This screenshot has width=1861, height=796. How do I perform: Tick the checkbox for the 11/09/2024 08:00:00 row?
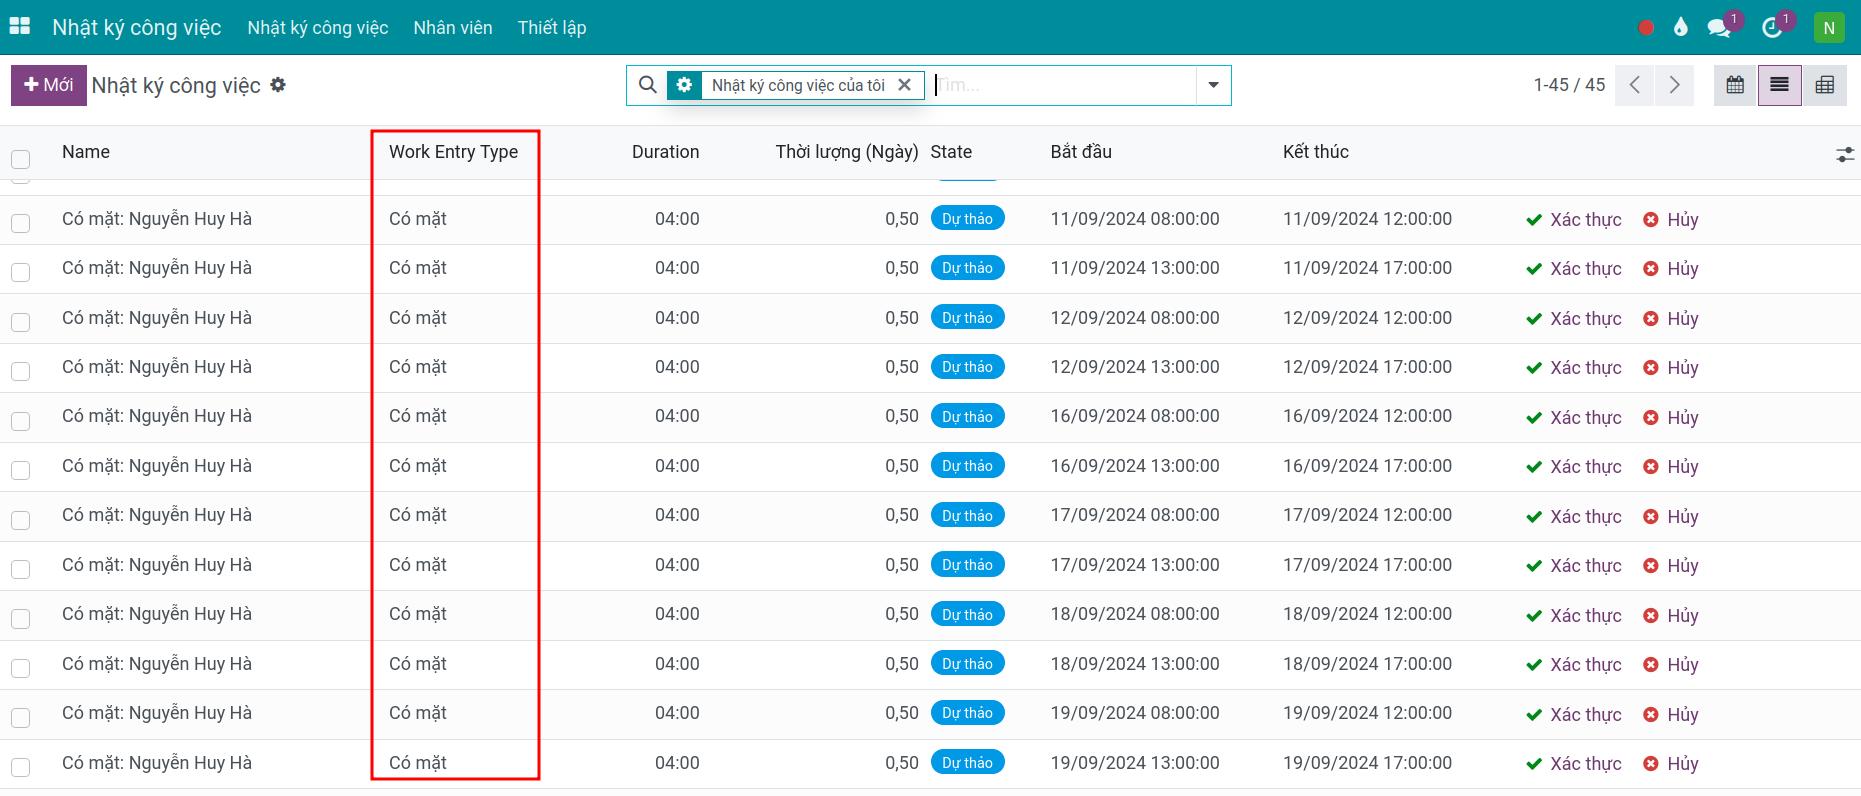click(x=20, y=223)
